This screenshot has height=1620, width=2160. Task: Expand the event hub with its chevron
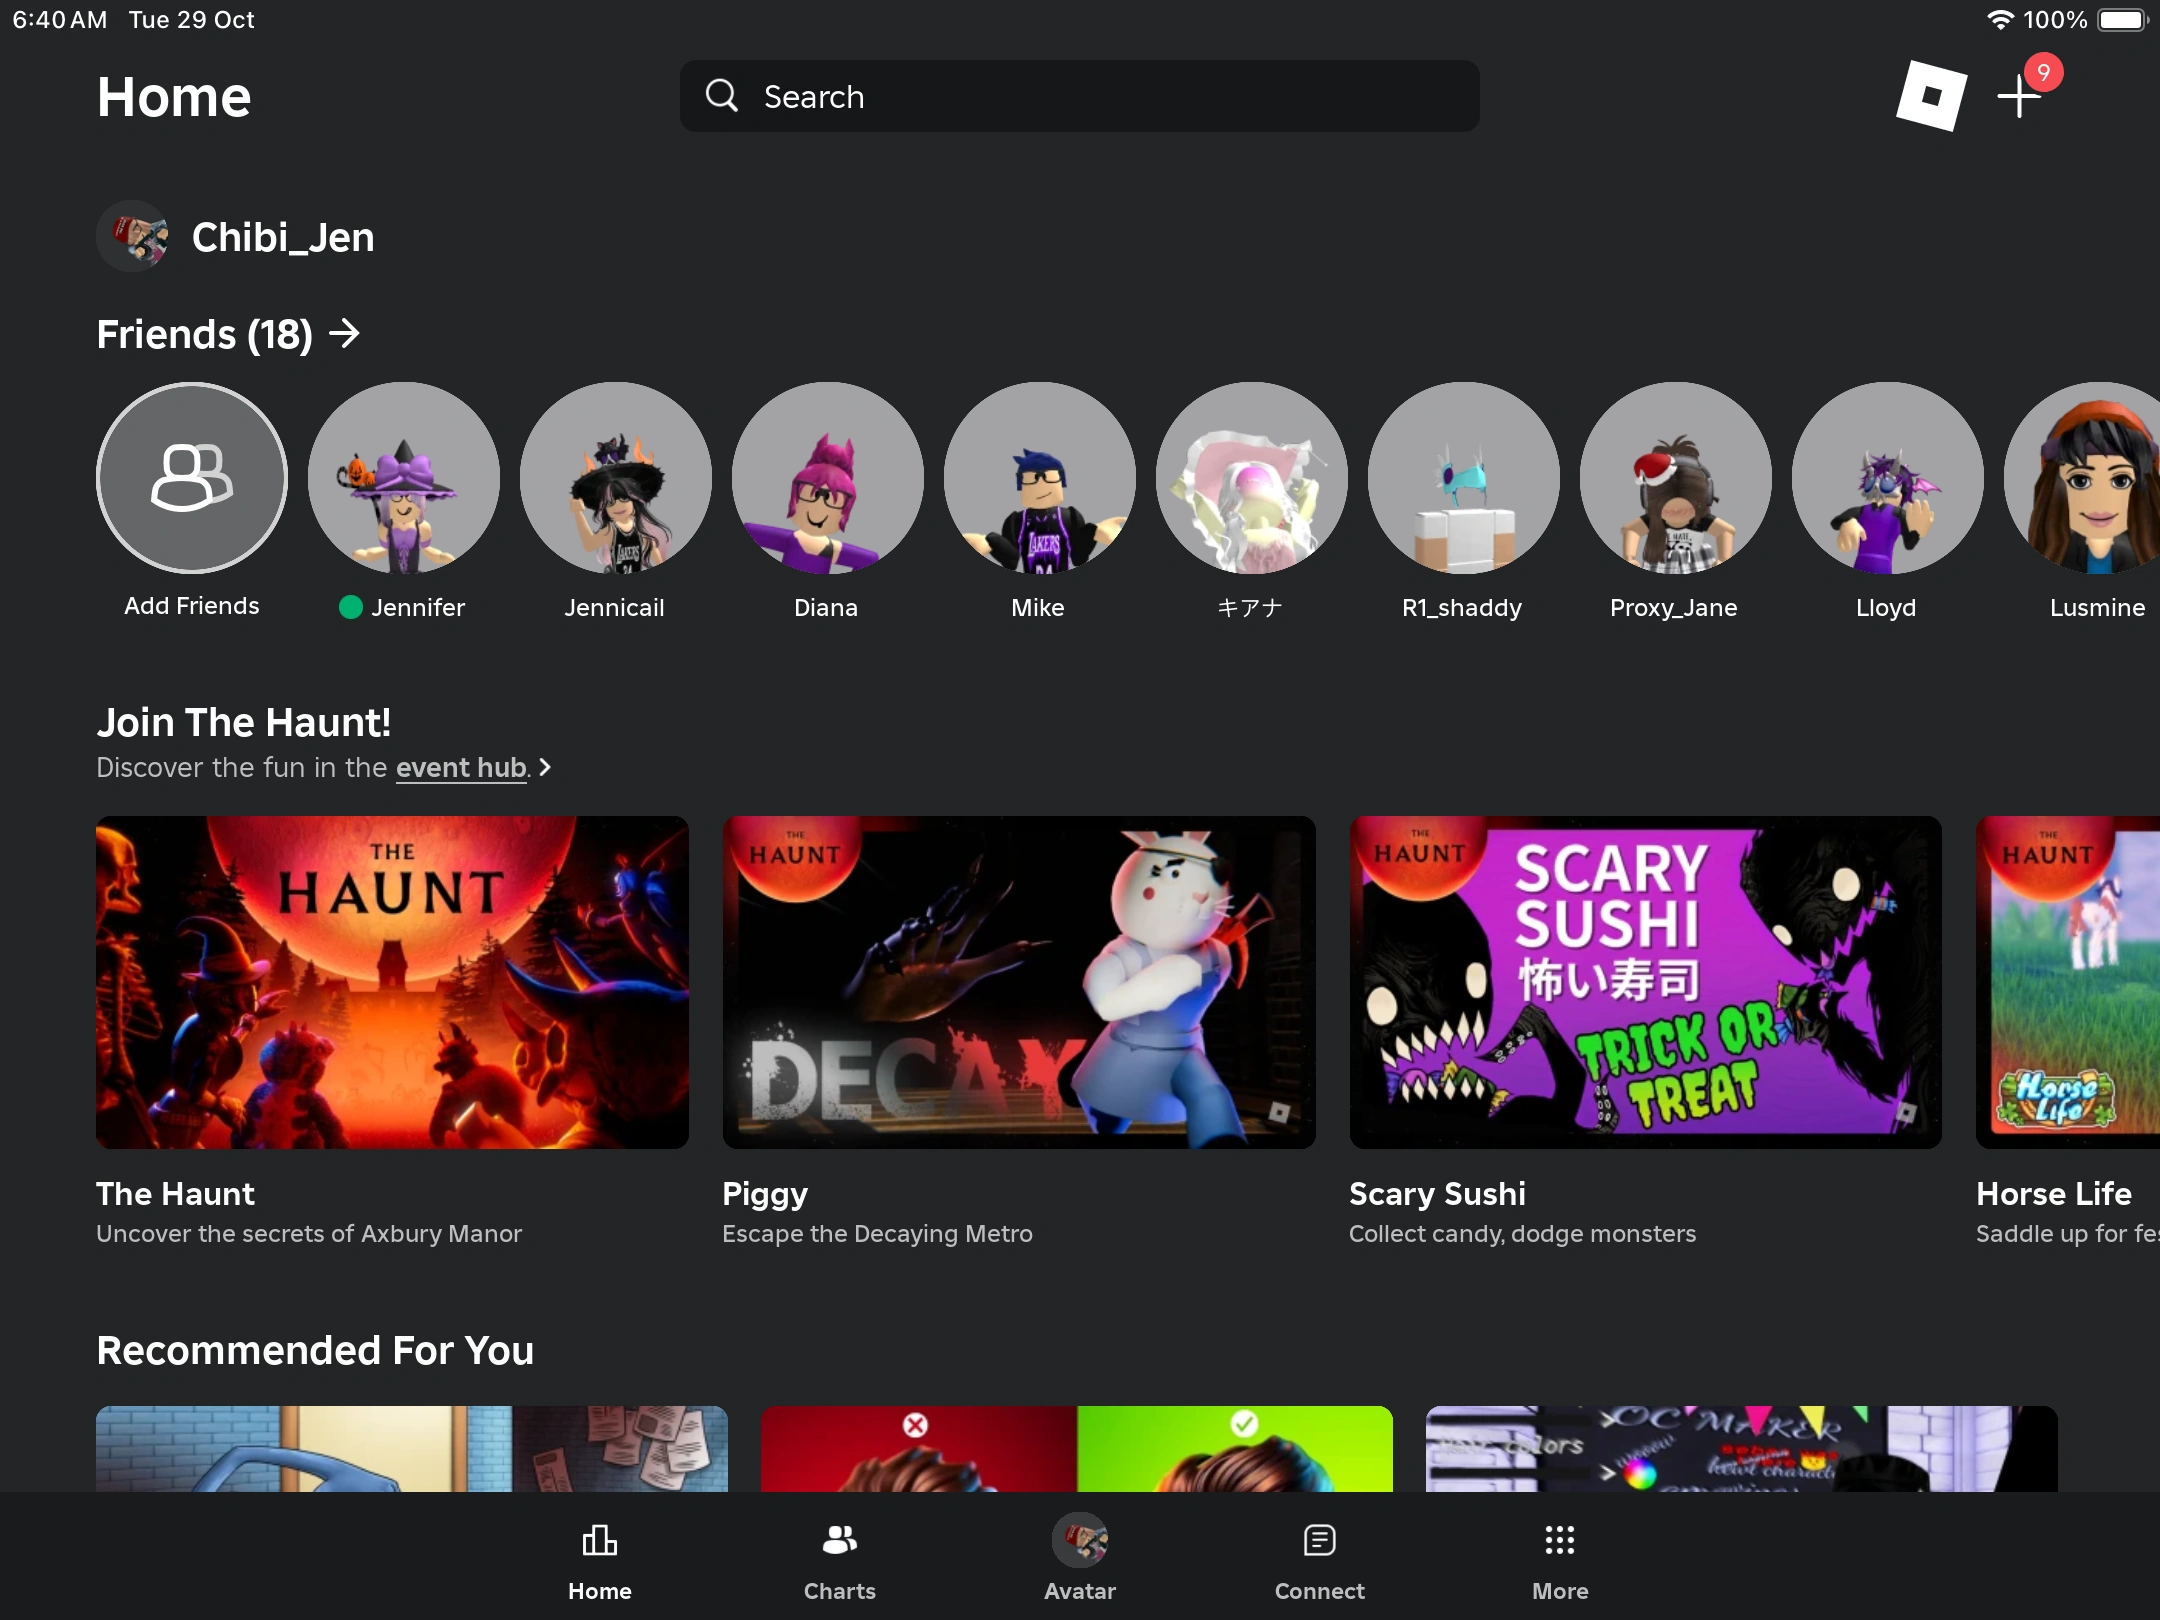pos(545,767)
